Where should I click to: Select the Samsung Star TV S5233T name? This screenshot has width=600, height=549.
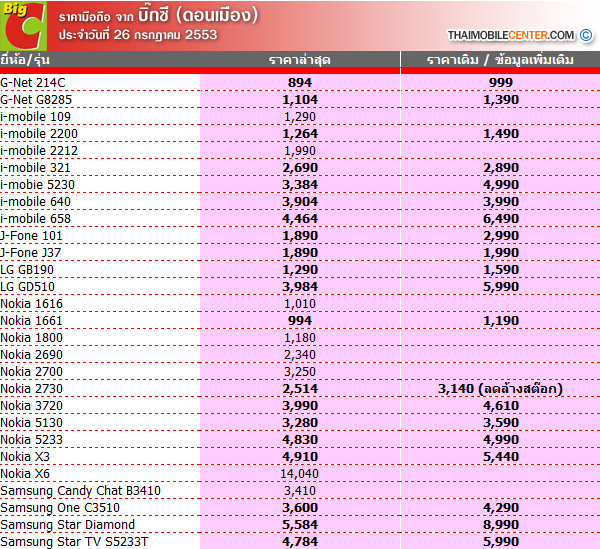(74, 542)
